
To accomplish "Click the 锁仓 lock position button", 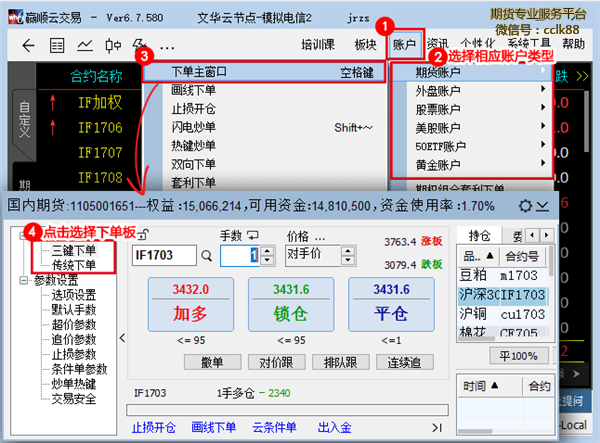I will [x=291, y=304].
